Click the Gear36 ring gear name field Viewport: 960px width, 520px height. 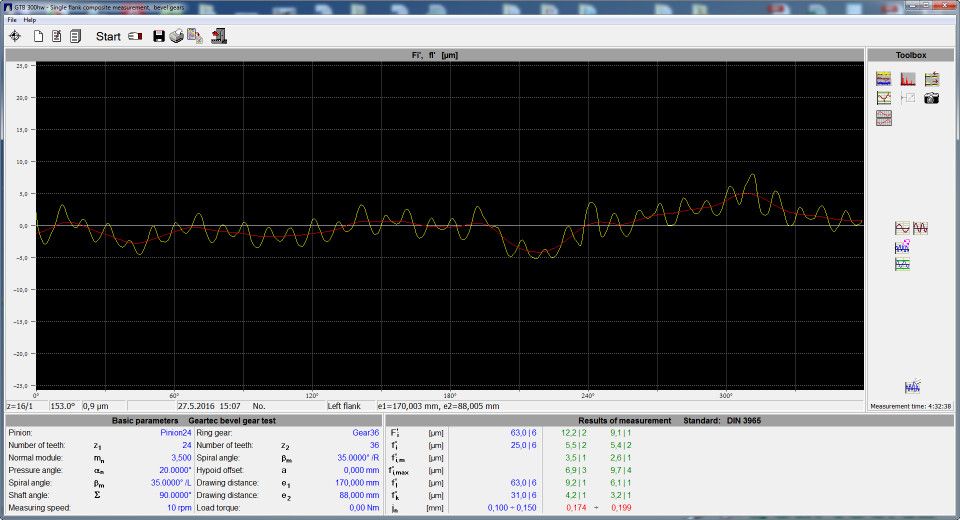tap(364, 433)
